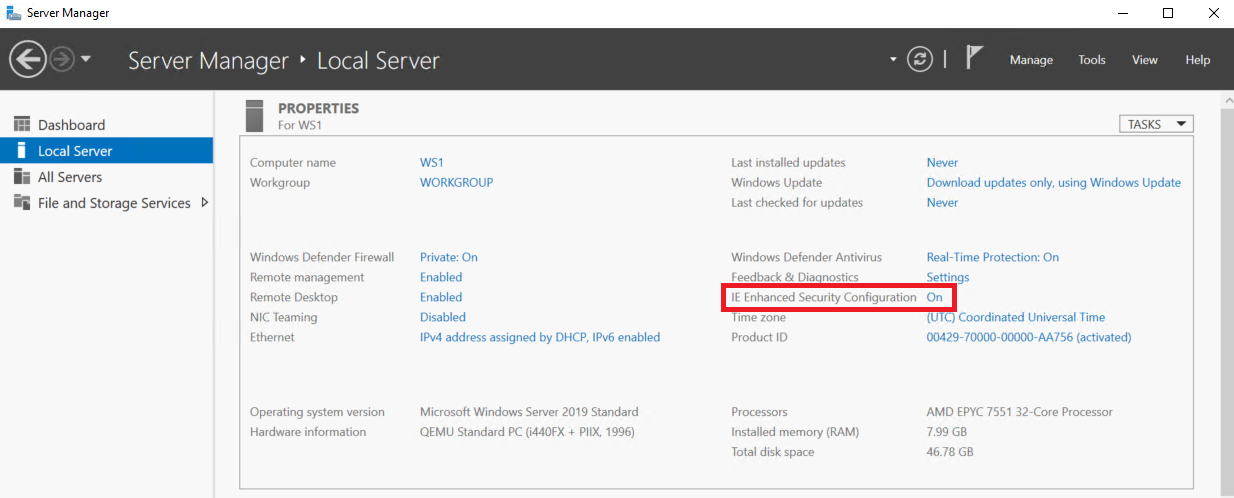Click the server Properties tile icon

[255, 115]
